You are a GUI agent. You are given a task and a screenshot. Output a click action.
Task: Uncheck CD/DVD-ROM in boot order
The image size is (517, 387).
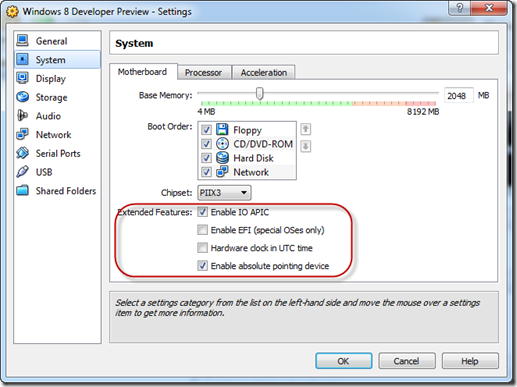206,144
